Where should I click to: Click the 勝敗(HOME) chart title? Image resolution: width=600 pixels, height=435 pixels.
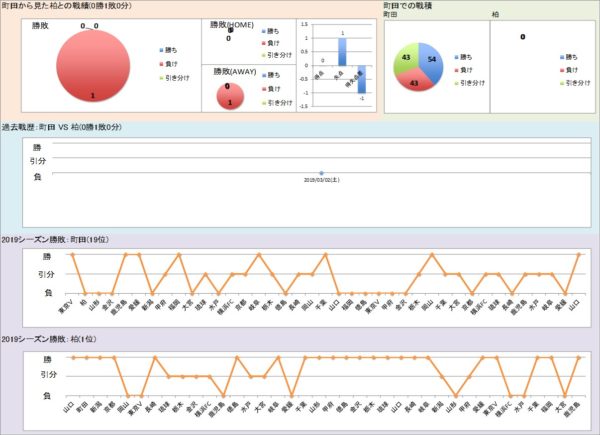[232, 25]
